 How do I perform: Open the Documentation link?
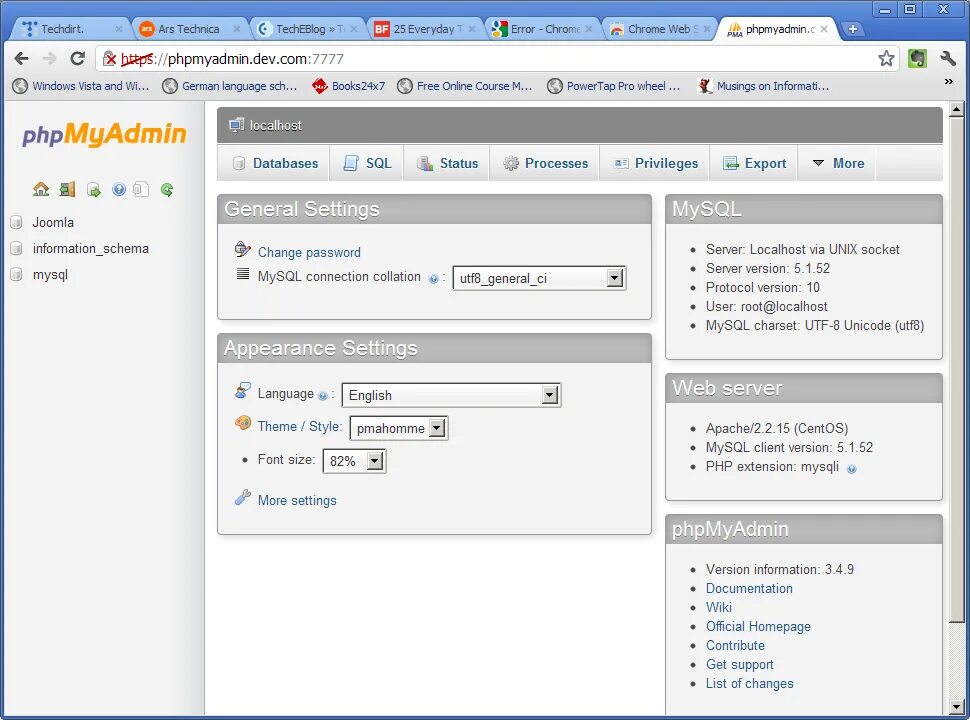[749, 588]
